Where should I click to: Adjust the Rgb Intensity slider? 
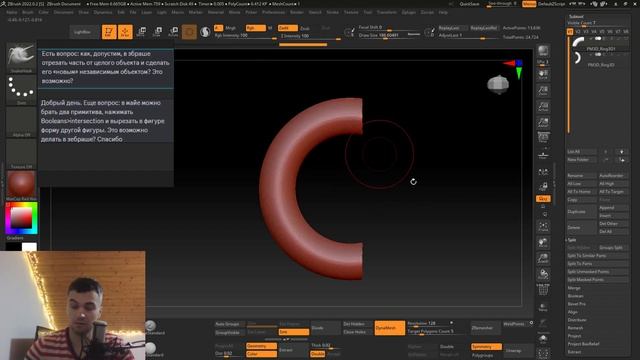tap(246, 36)
